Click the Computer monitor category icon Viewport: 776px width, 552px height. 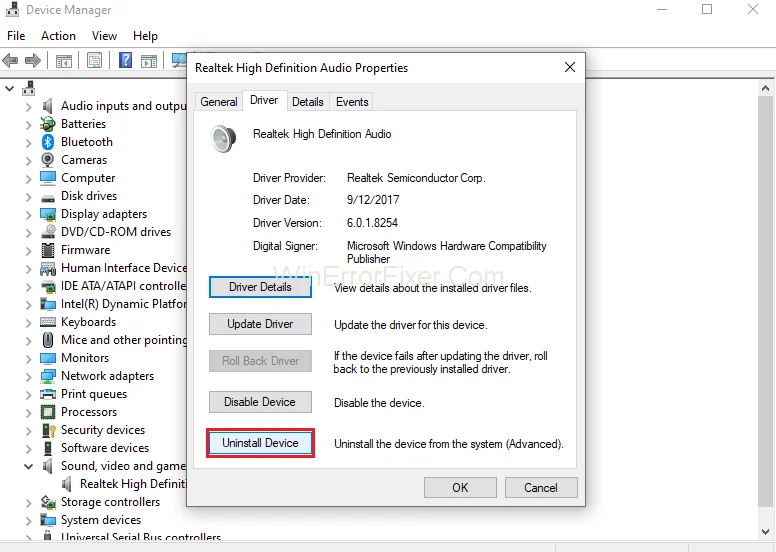tap(48, 178)
